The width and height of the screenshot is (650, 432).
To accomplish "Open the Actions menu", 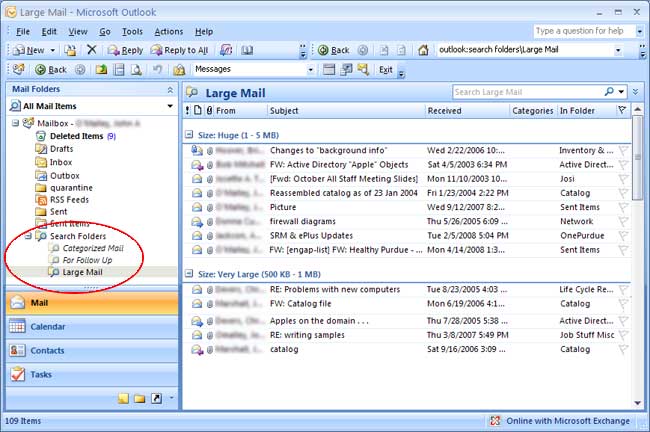I will [x=168, y=32].
